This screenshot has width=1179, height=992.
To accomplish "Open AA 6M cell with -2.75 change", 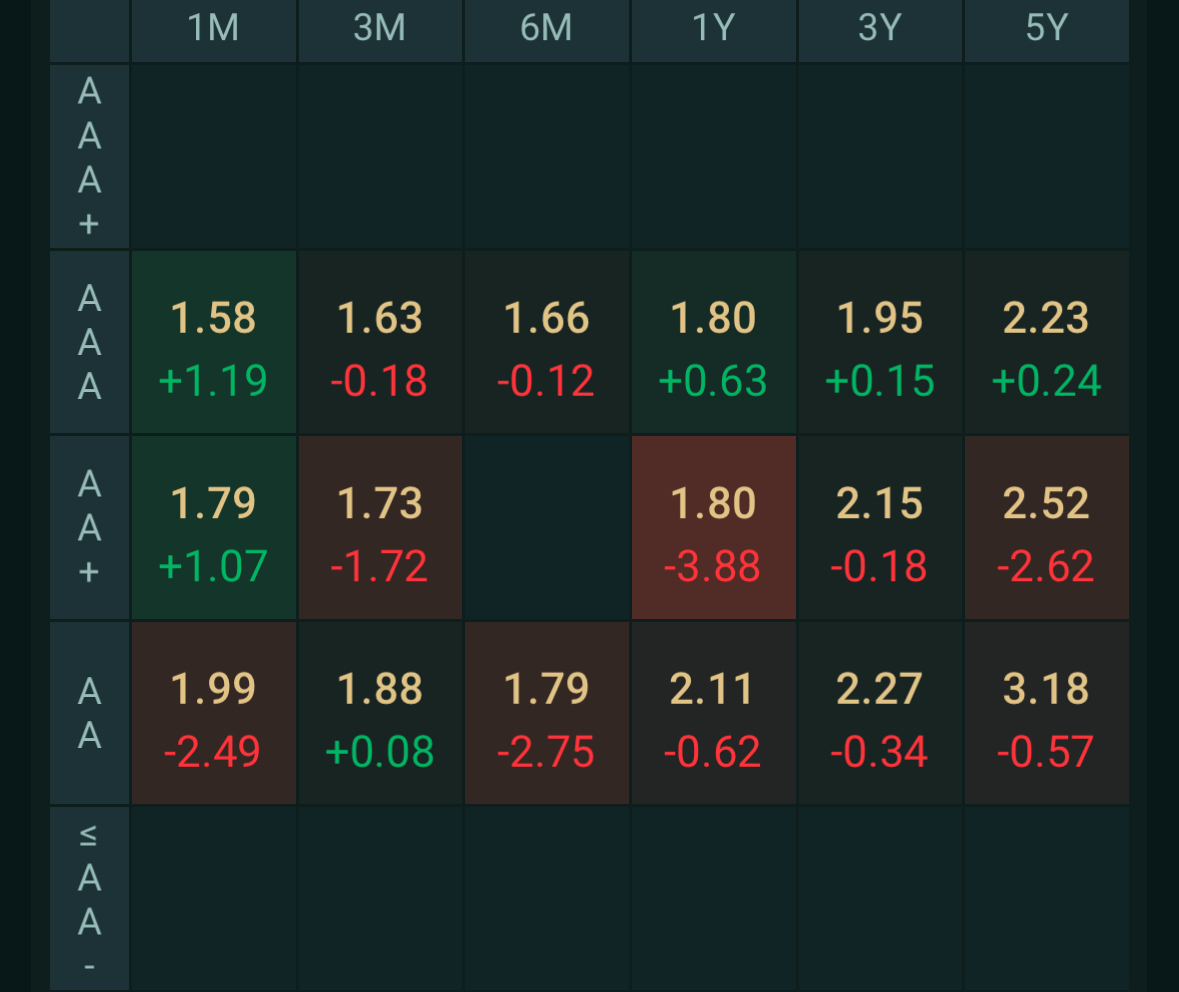I will coord(546,713).
